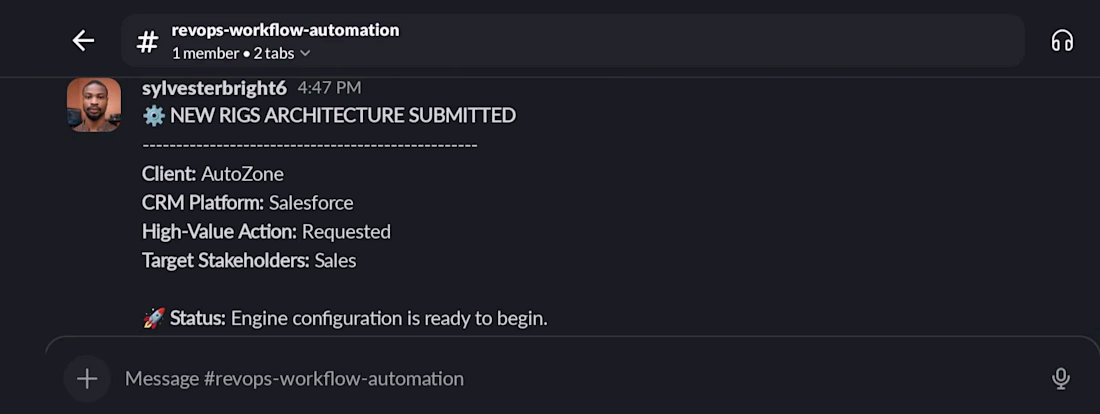Click the Target Stakeholders: Sales line

click(x=249, y=260)
